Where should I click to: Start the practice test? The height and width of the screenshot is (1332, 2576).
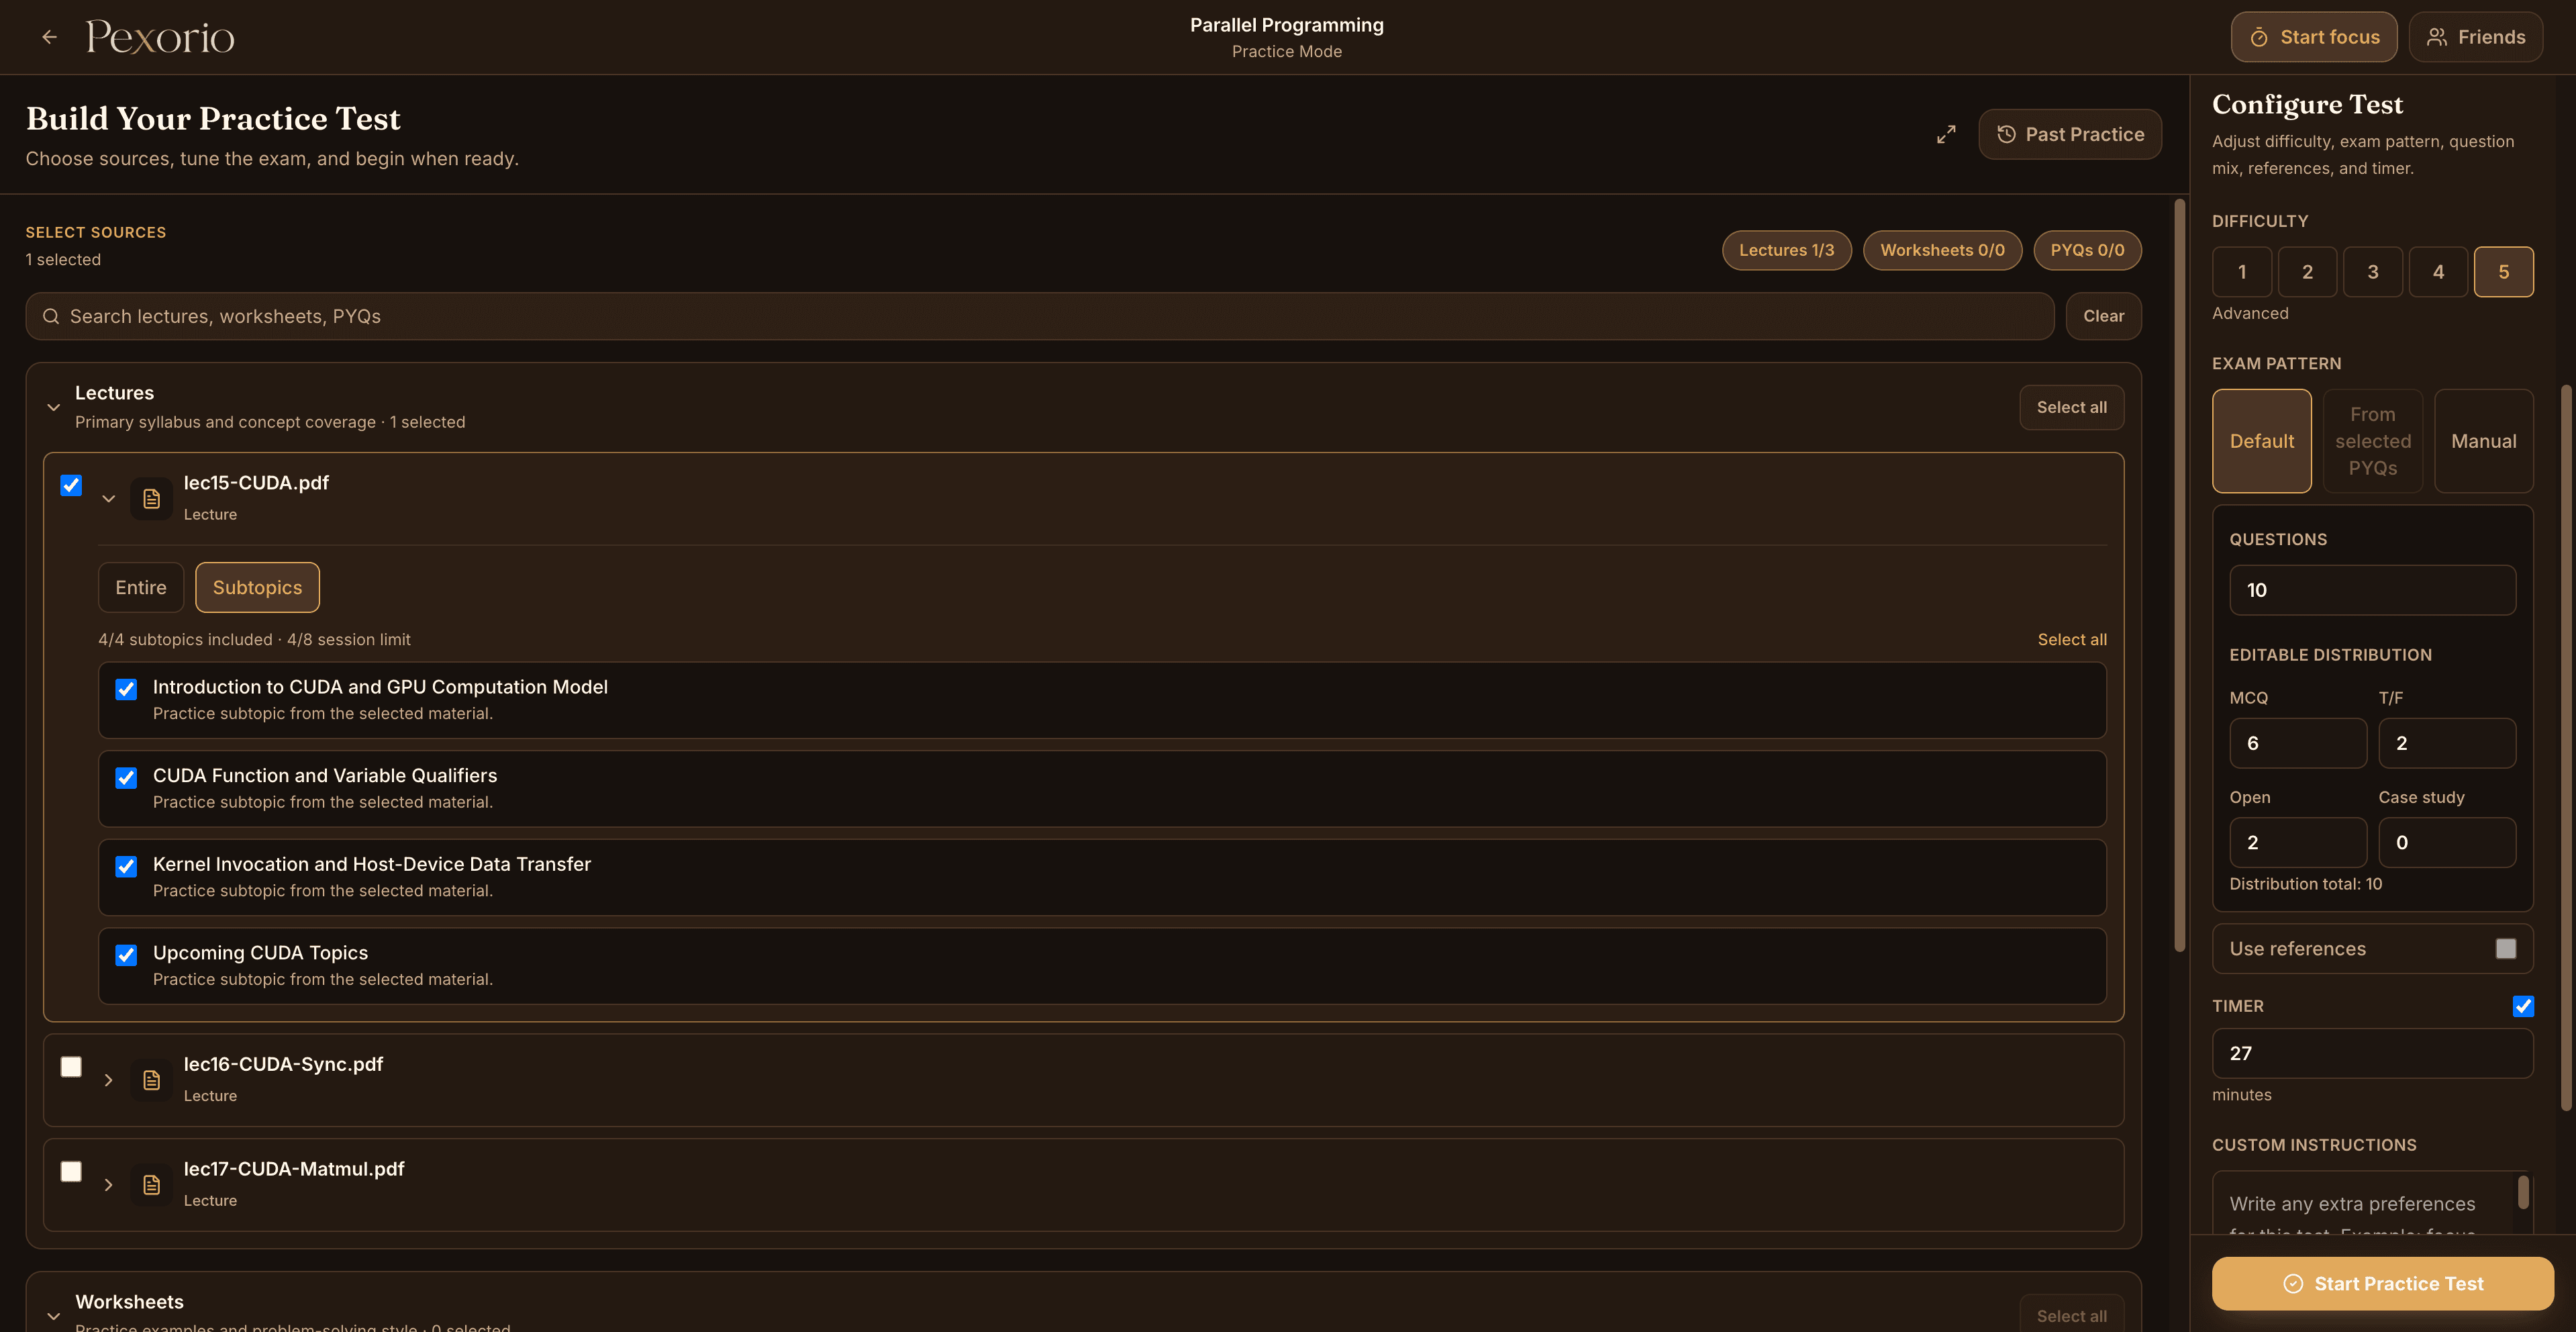(2382, 1283)
